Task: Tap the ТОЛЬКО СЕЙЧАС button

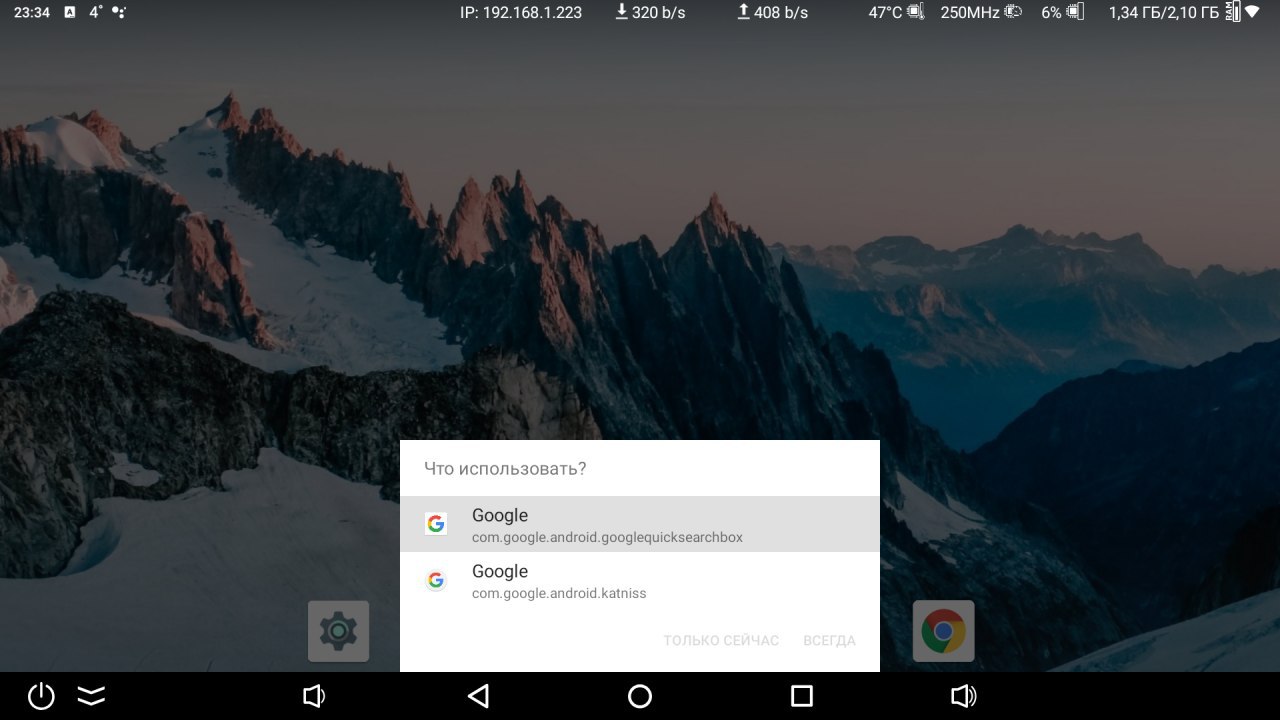Action: [721, 640]
